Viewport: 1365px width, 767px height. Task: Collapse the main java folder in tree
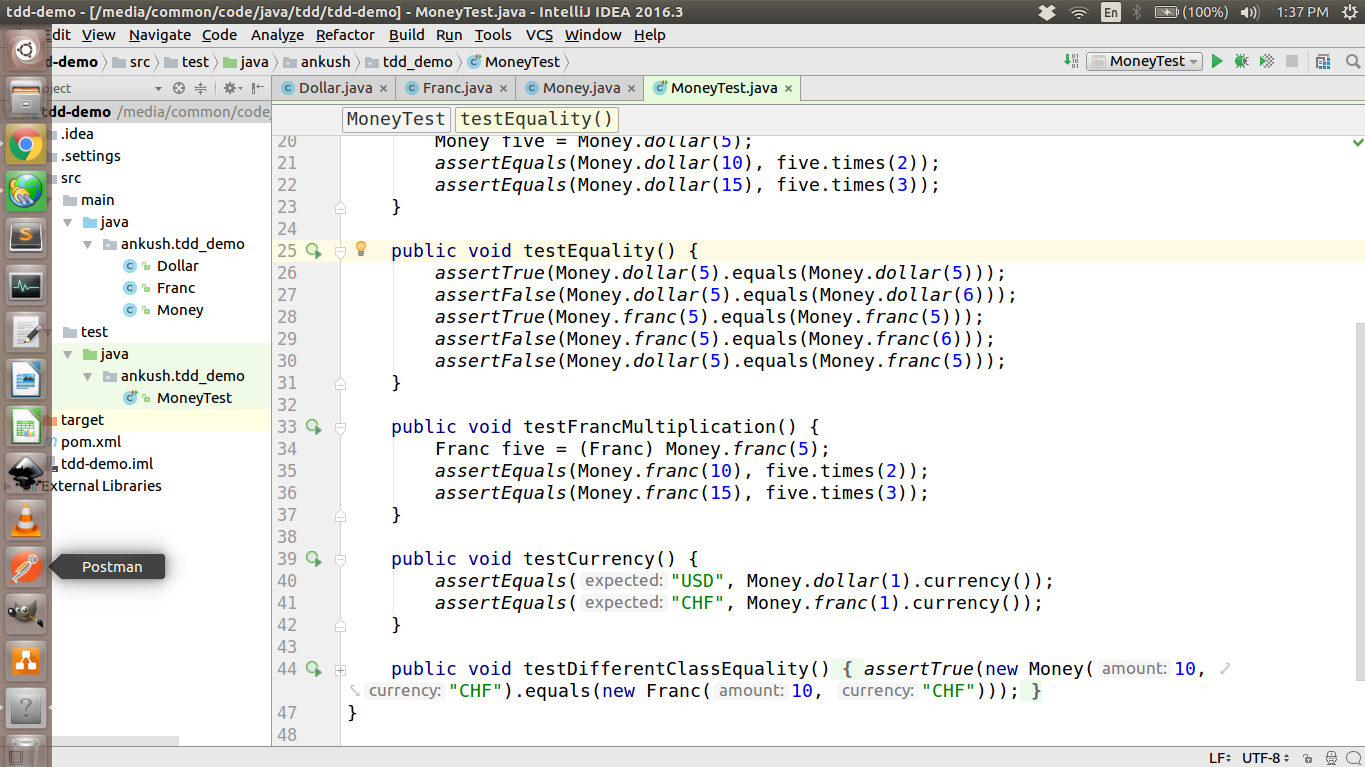pos(68,222)
